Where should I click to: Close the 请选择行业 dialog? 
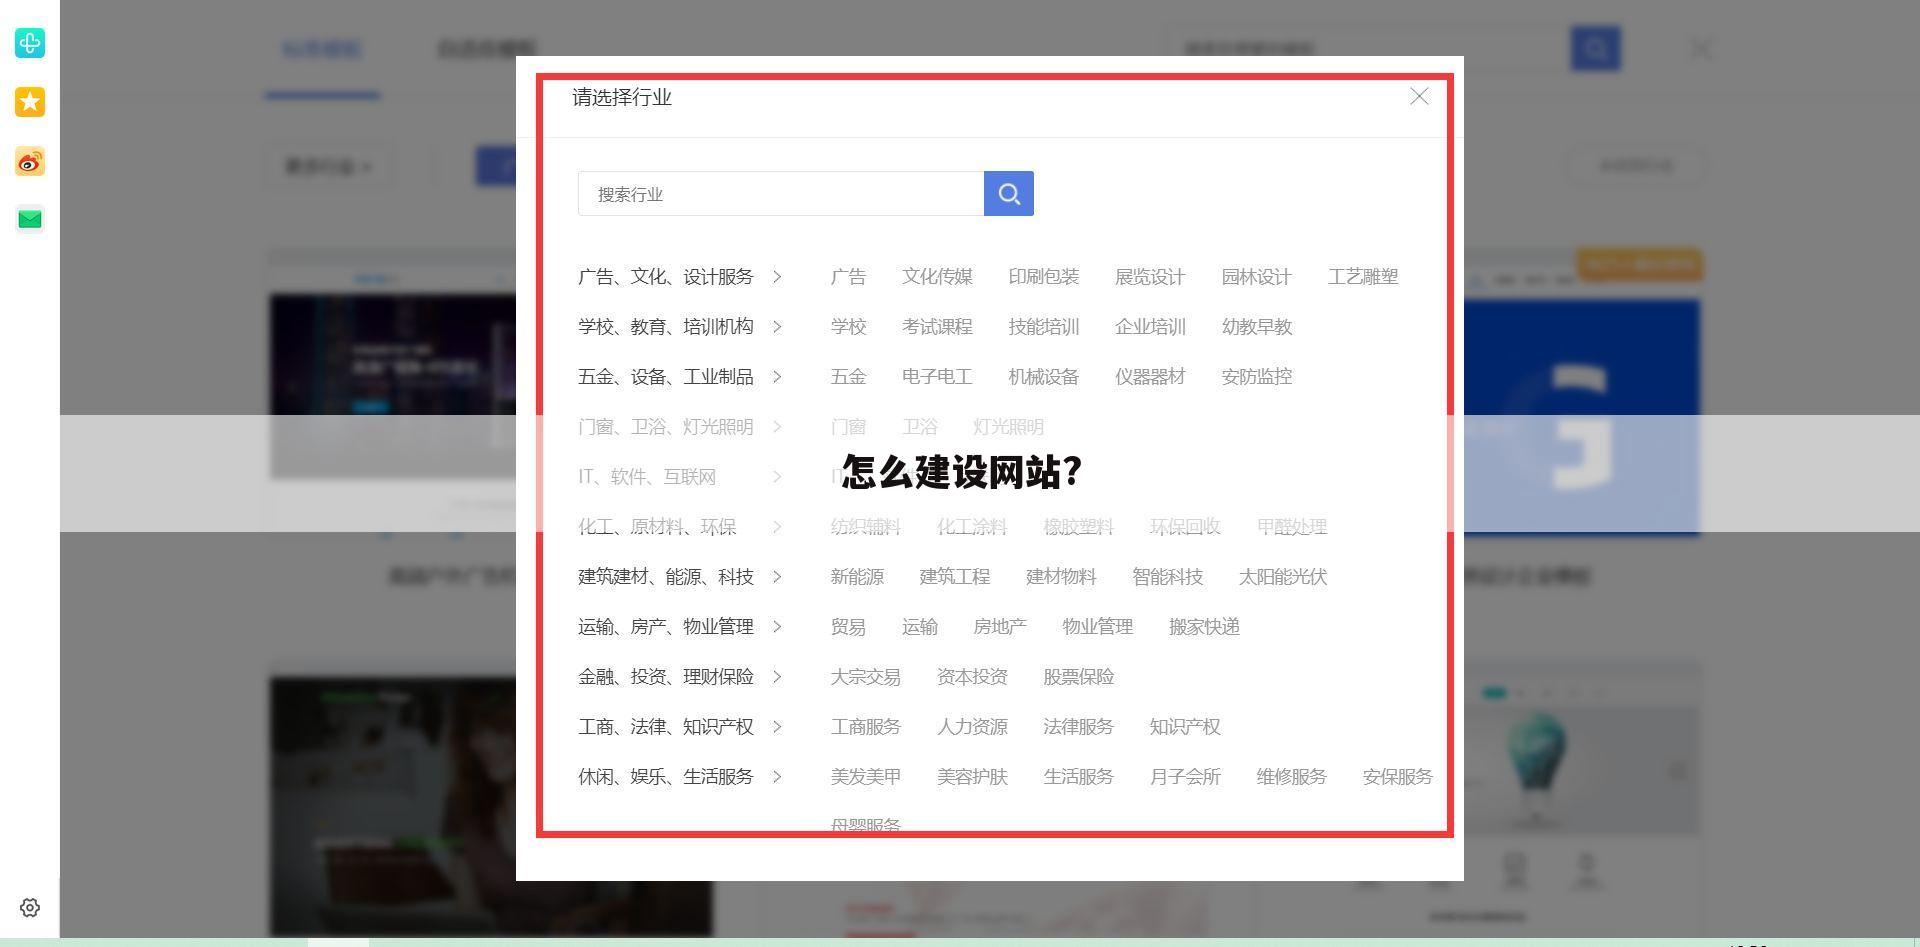pos(1419,97)
